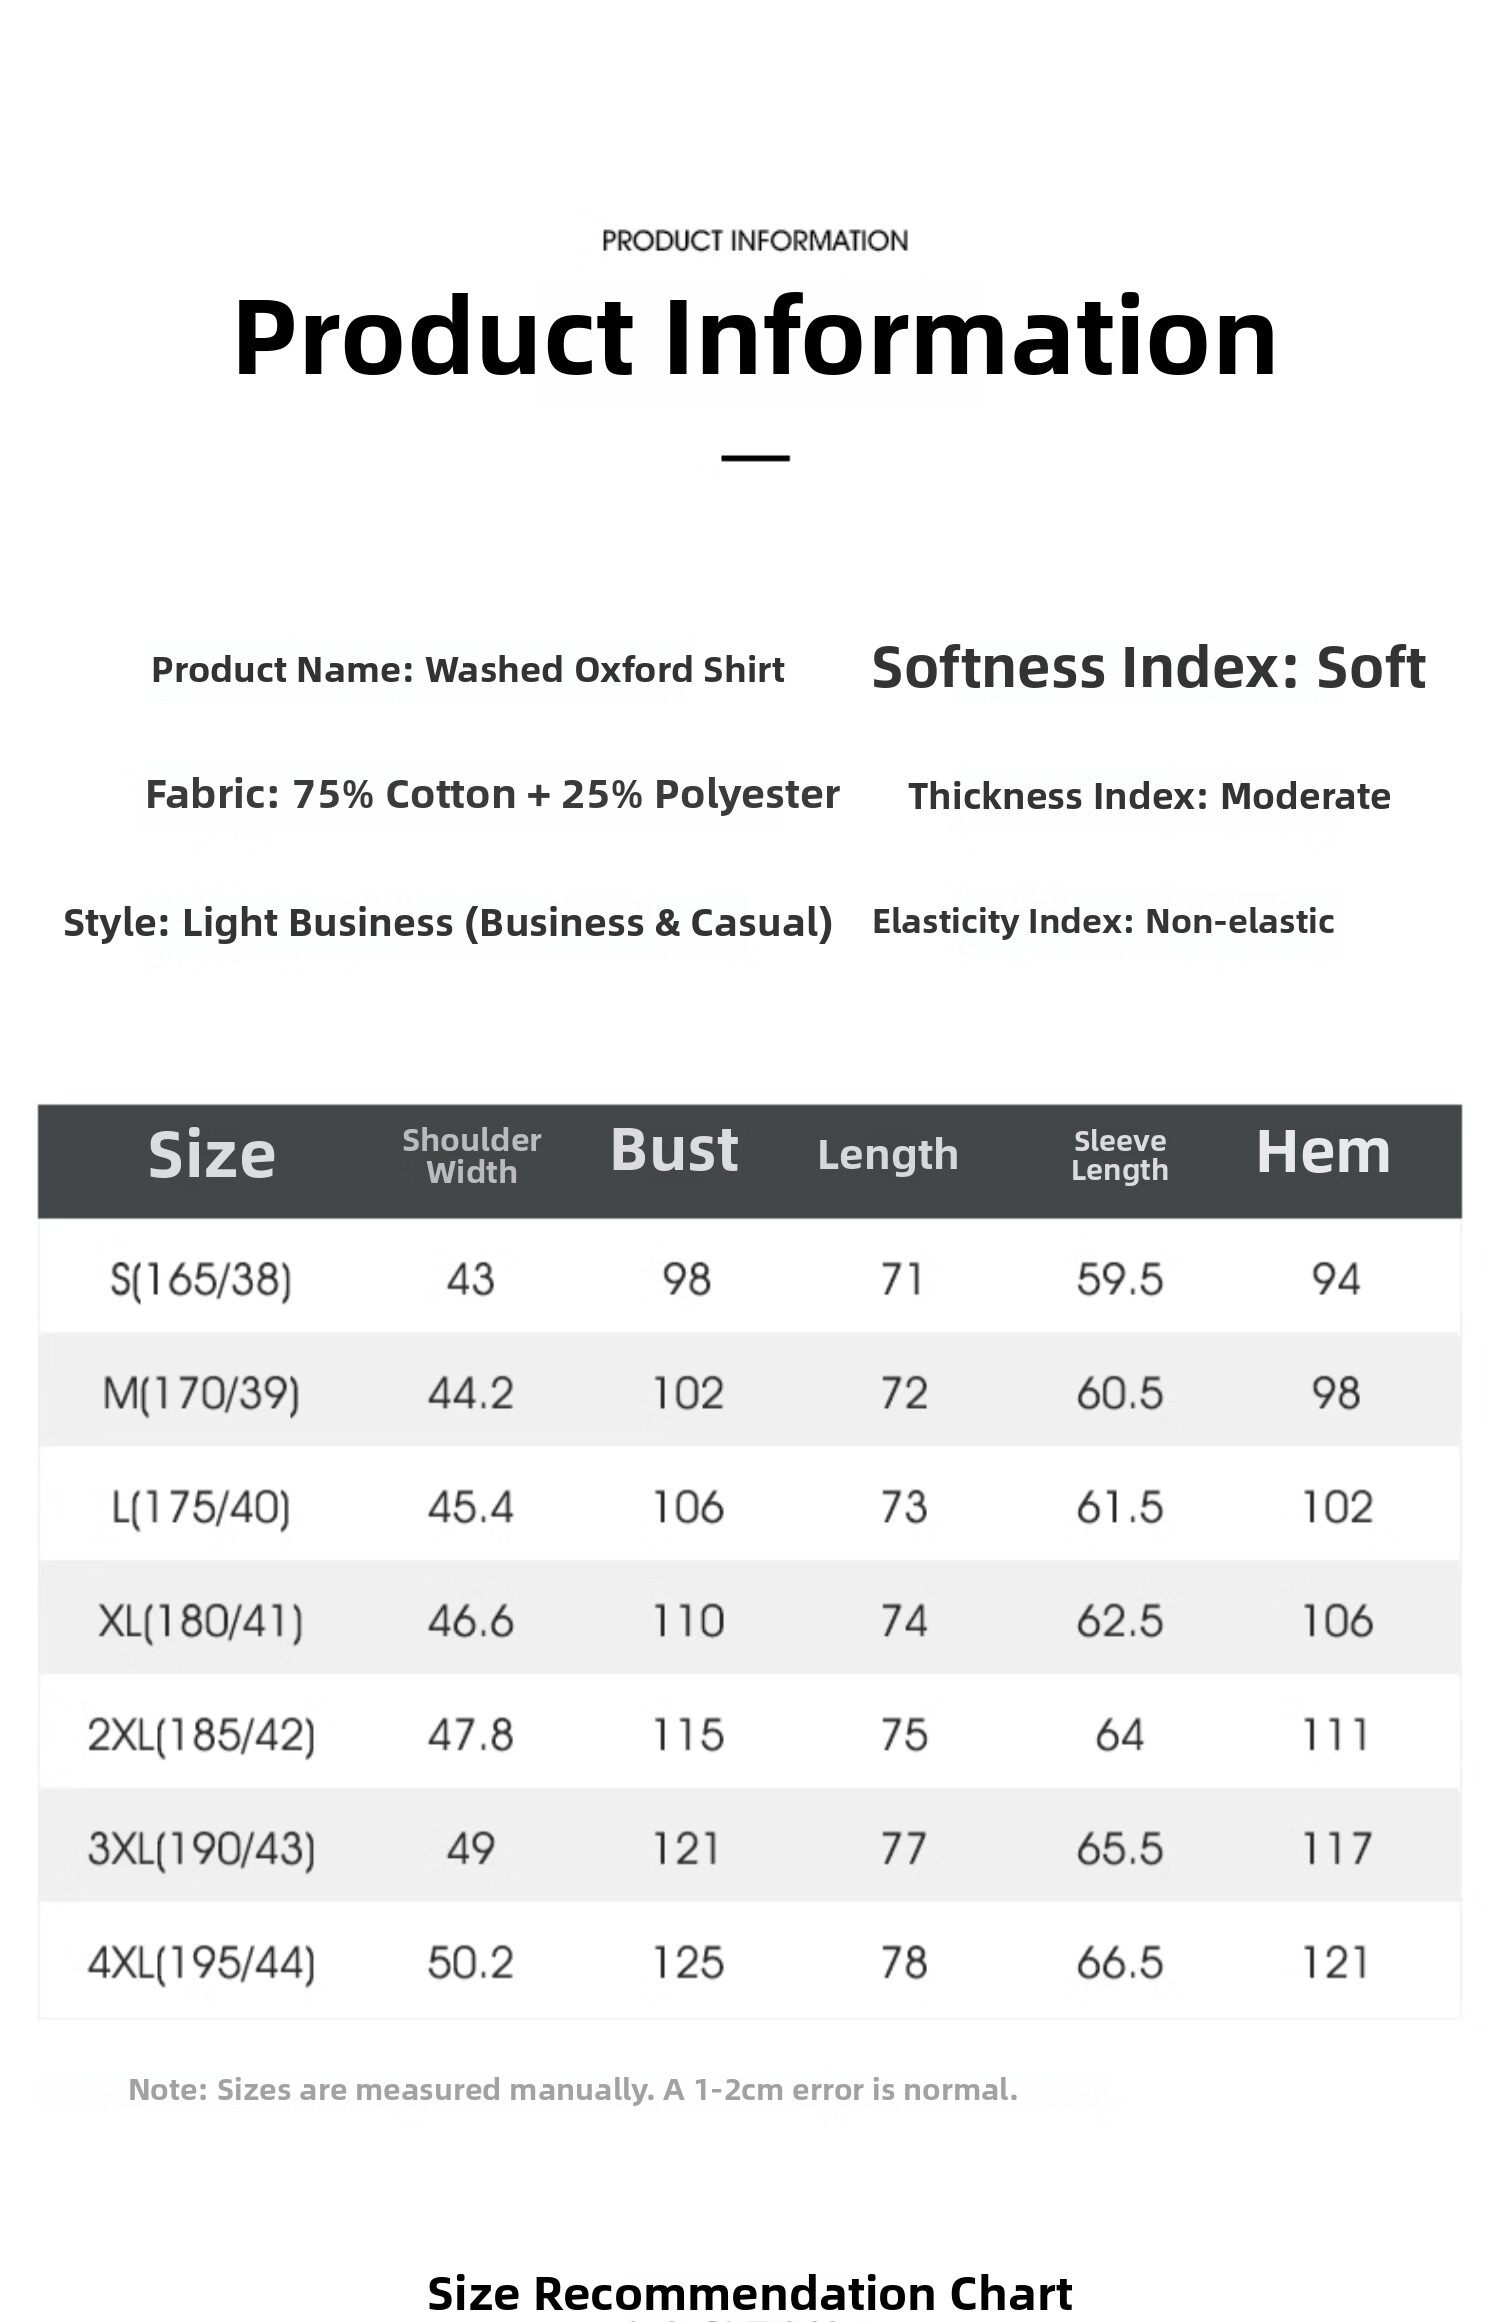Select the sleeve length value 64 for 2XL
1500x2322 pixels.
click(1119, 1735)
